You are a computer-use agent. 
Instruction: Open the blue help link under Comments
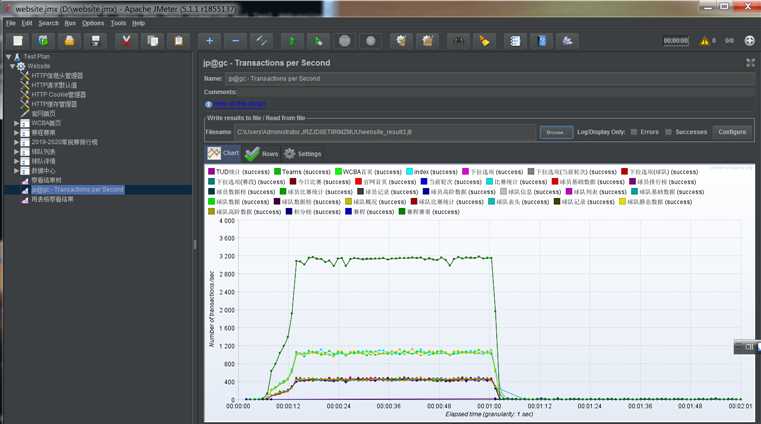[x=239, y=104]
